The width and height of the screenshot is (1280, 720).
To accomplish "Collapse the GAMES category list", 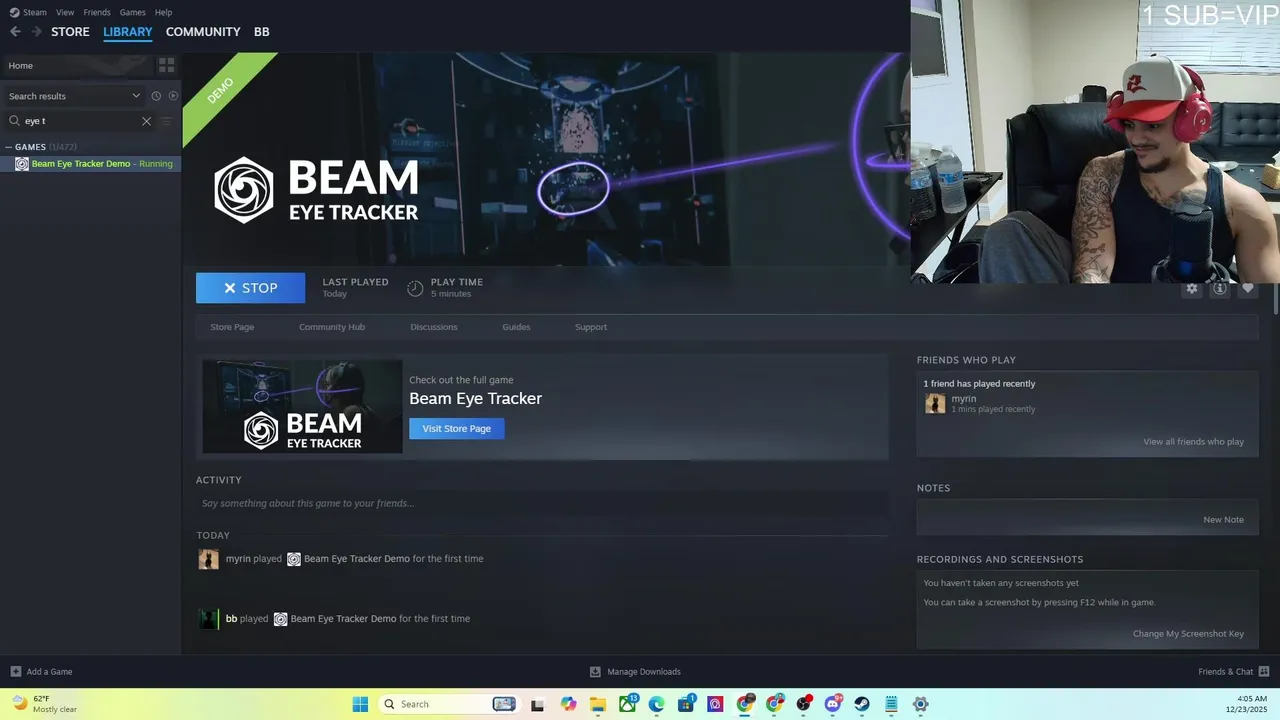I will [x=10, y=147].
